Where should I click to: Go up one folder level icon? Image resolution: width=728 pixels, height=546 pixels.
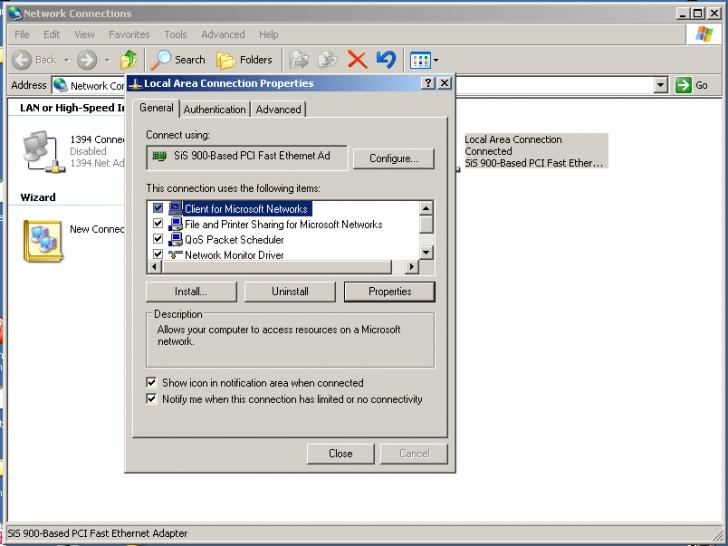coord(129,60)
